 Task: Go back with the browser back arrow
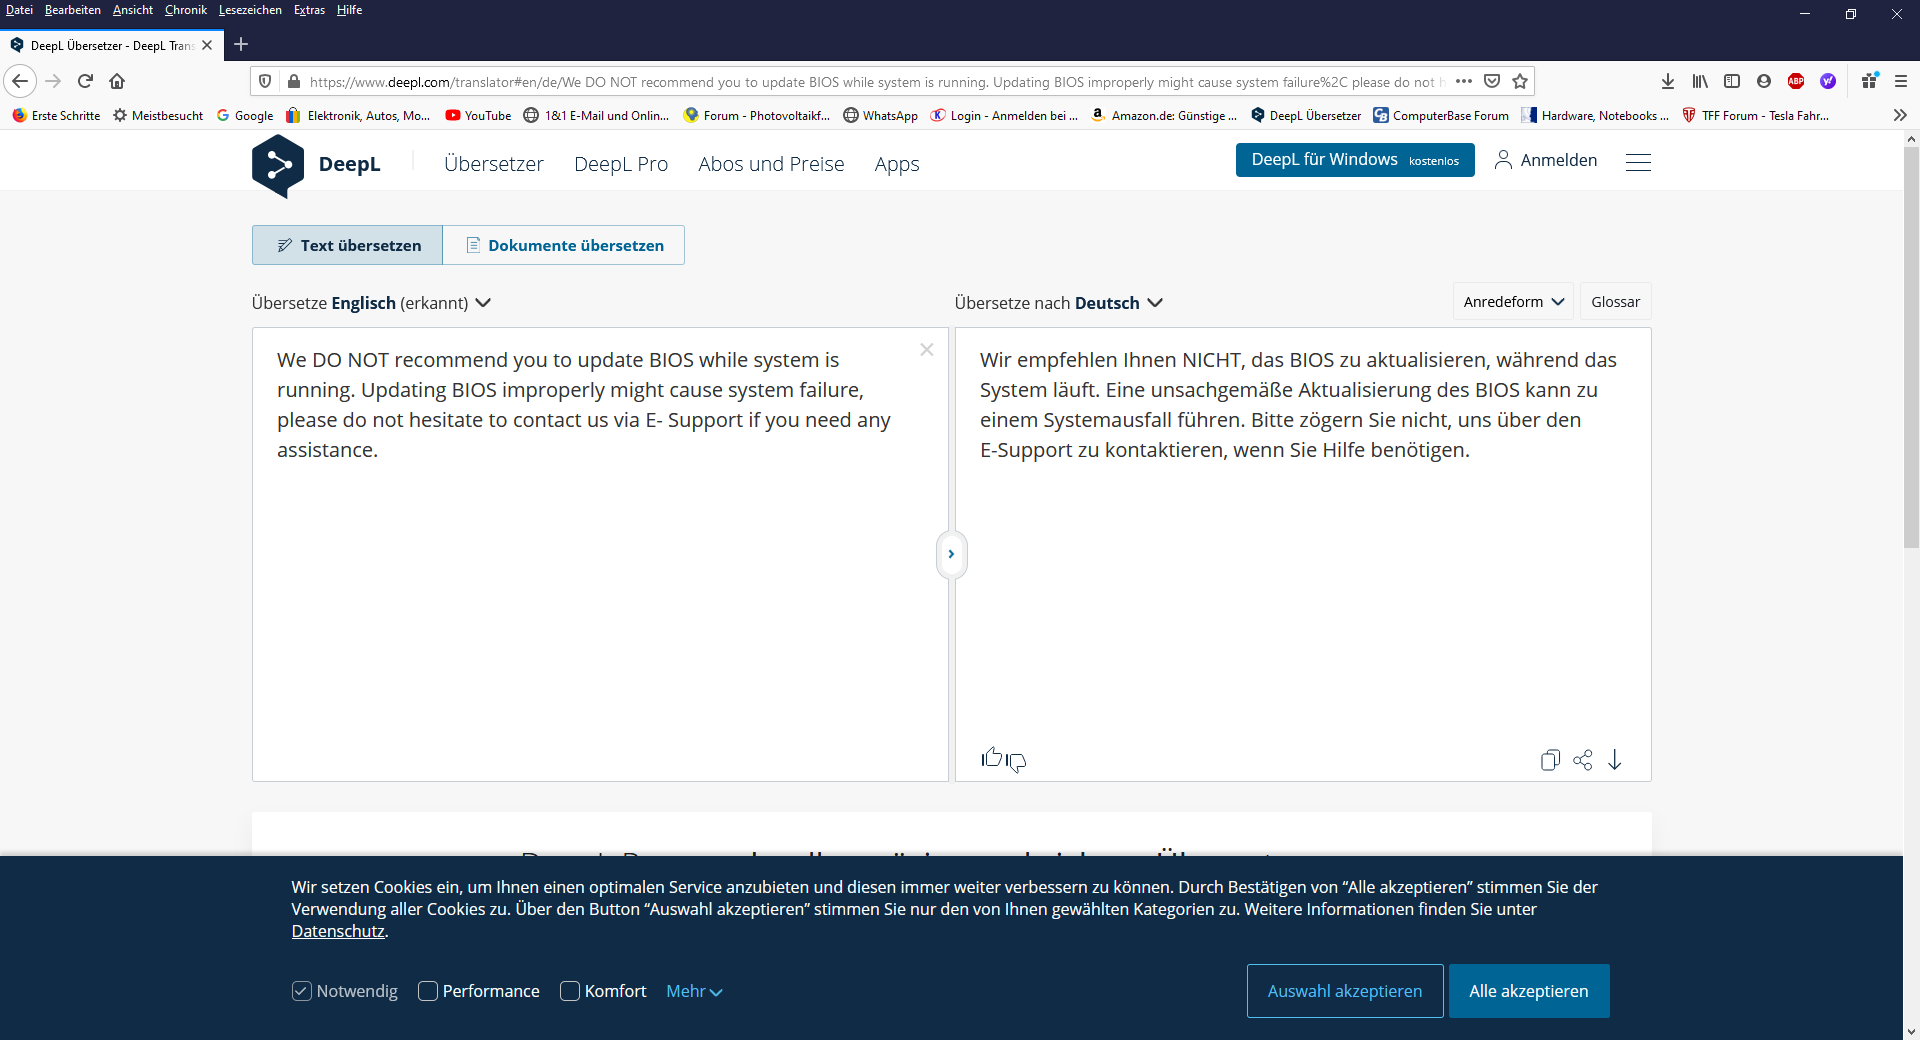[20, 81]
